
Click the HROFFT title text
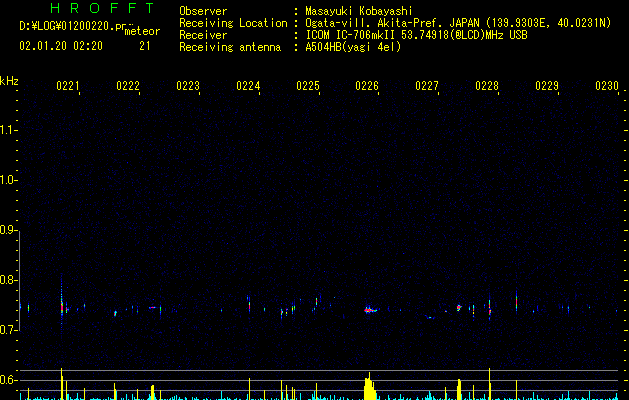(x=103, y=8)
